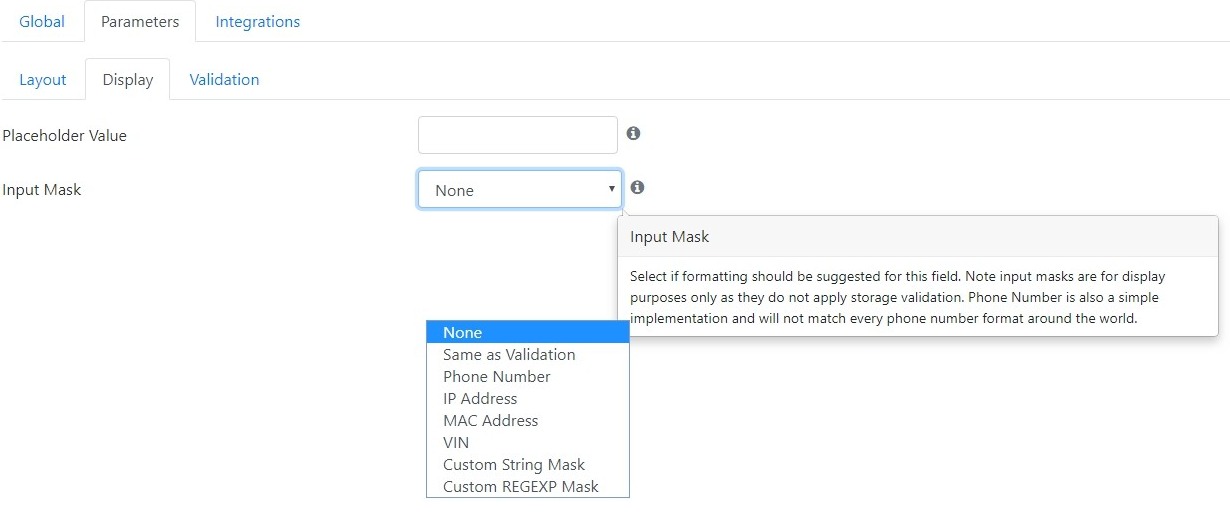Open the Layout sub-tab
Image resolution: width=1230 pixels, height=512 pixels.
point(43,79)
